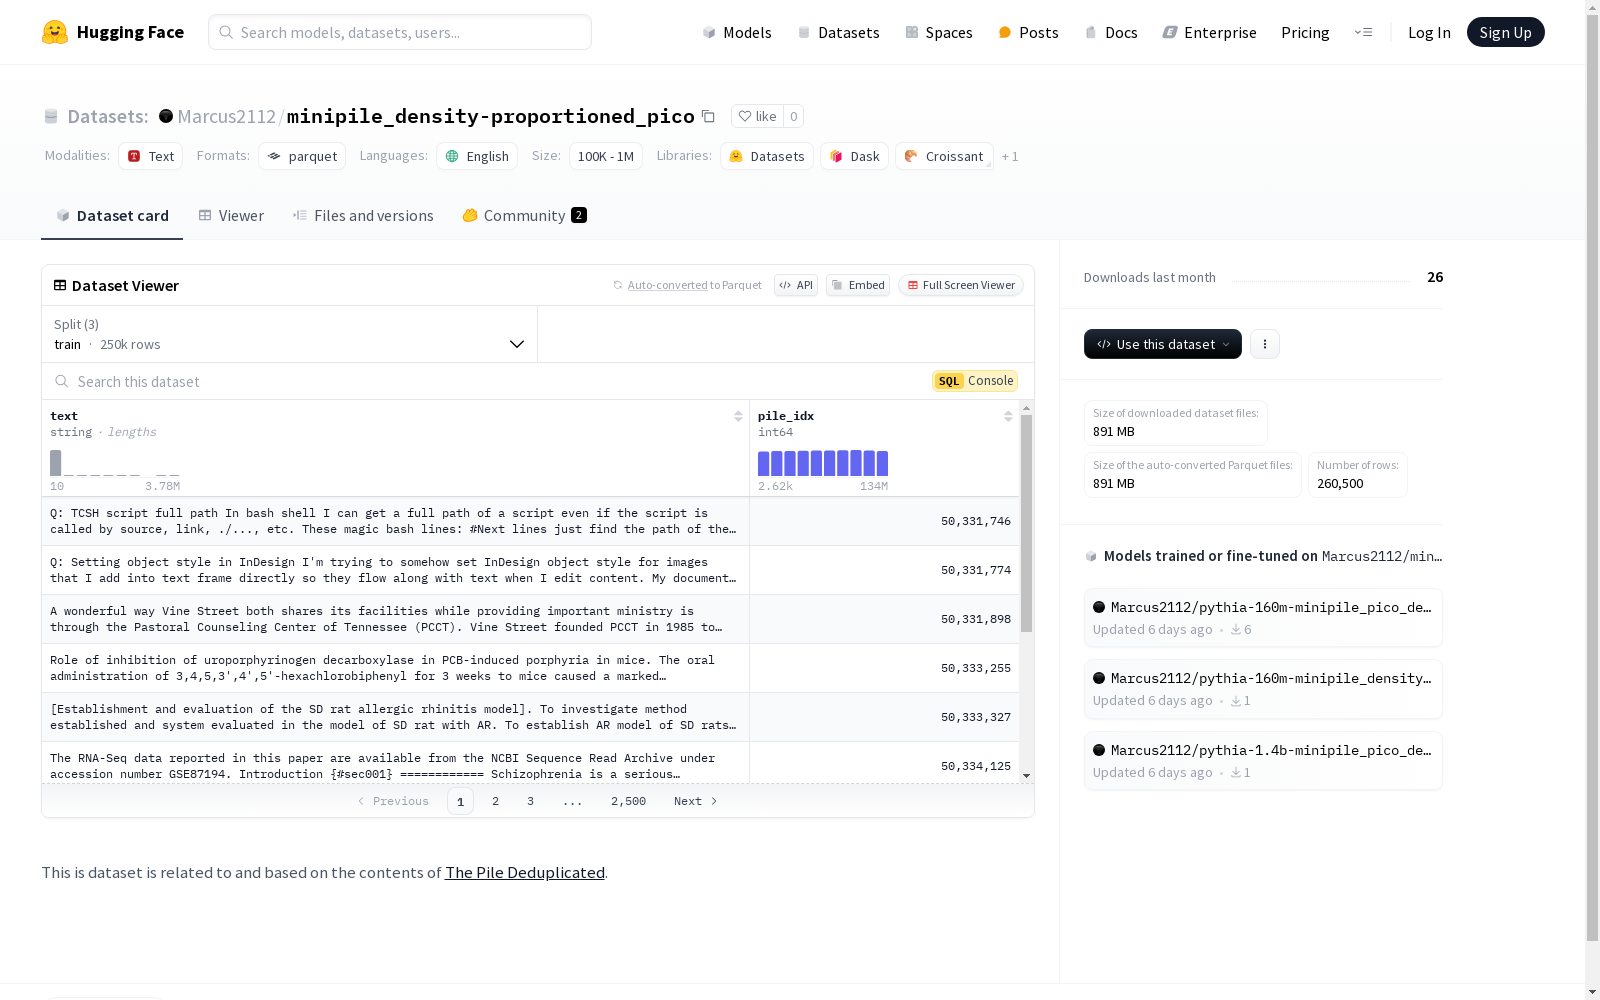Open the pythia-160m-minipile_density model card
The image size is (1600, 1000).
1263,689
